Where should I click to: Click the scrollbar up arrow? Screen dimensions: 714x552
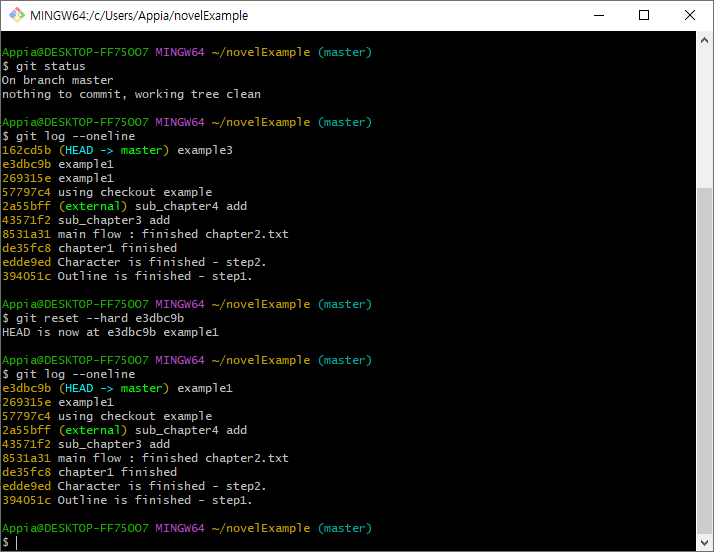[704, 40]
